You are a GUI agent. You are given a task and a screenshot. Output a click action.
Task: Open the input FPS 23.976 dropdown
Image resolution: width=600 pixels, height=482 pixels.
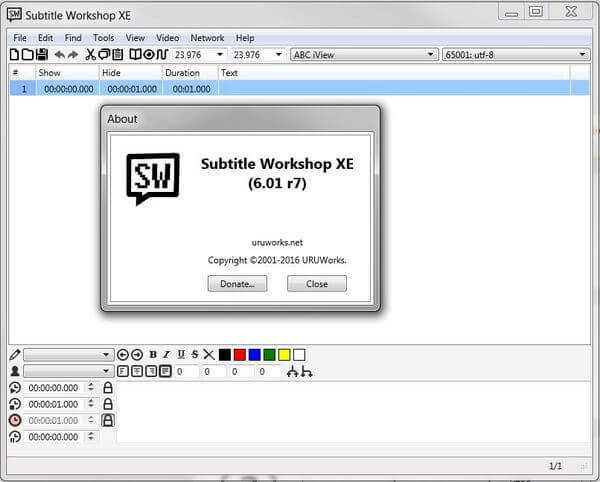pyautogui.click(x=220, y=55)
